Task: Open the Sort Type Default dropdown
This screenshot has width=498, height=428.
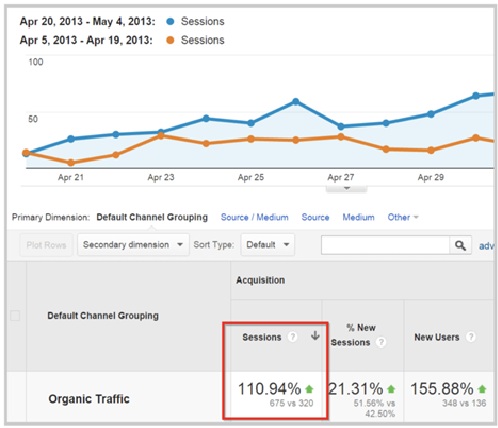Action: (268, 245)
